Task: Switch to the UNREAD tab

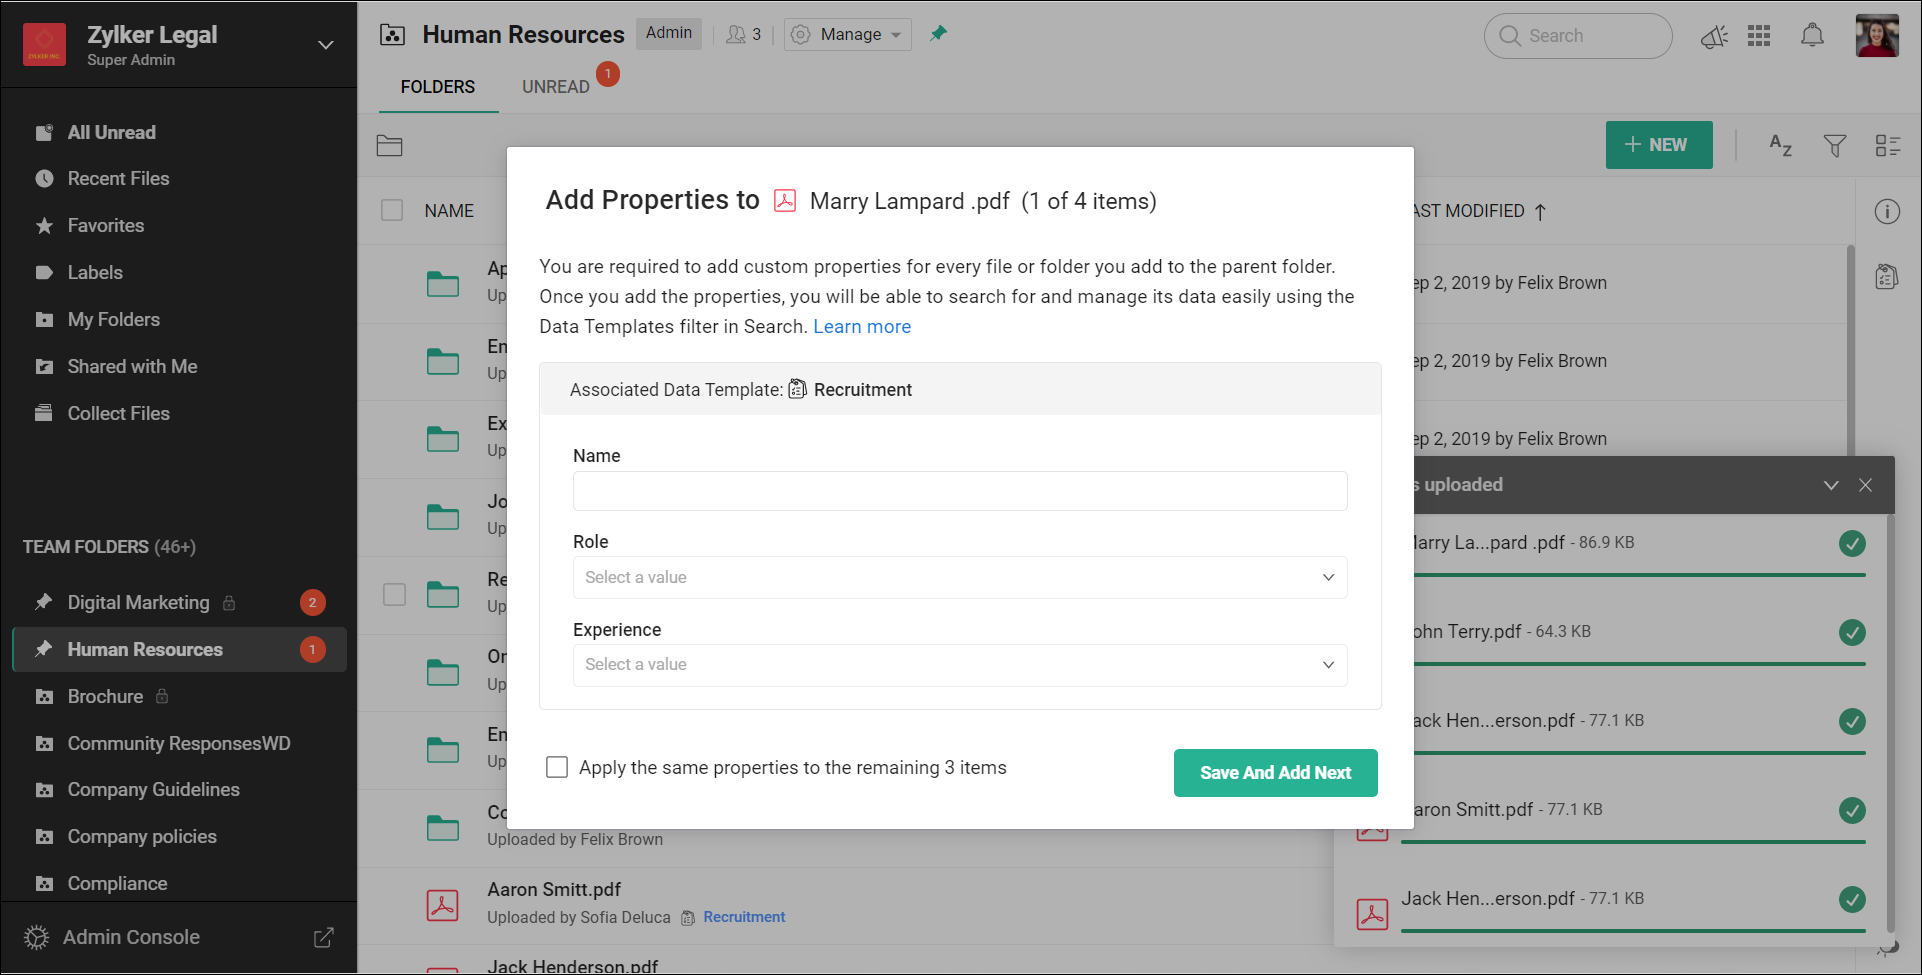Action: click(x=556, y=87)
